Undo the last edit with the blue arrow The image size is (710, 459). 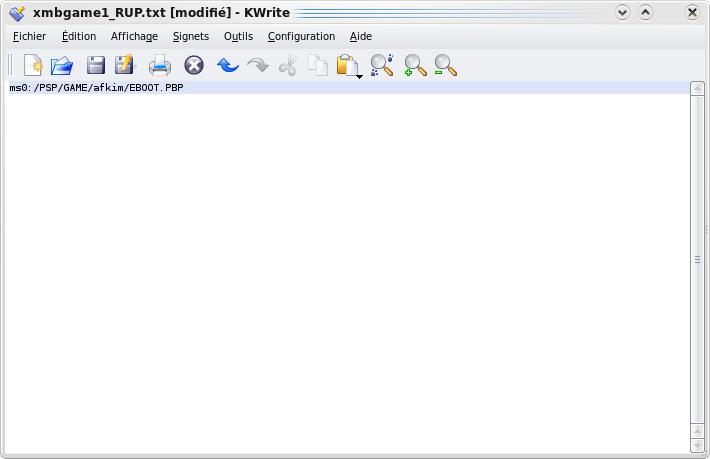[x=227, y=65]
